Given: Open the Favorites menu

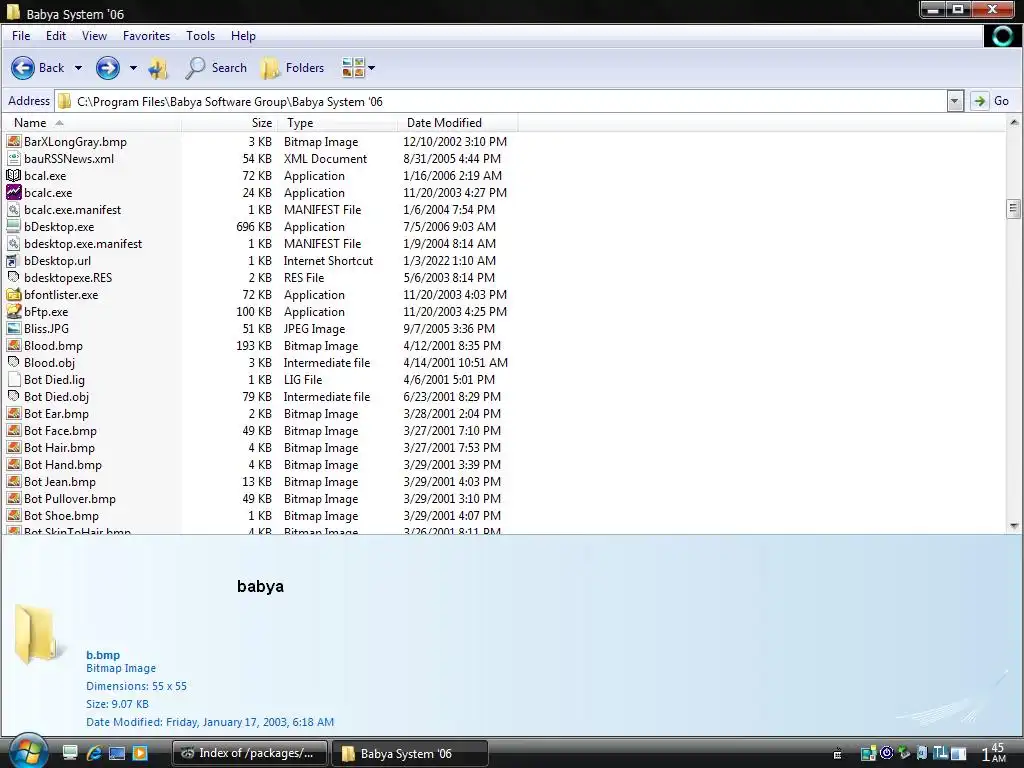Looking at the screenshot, I should 146,36.
